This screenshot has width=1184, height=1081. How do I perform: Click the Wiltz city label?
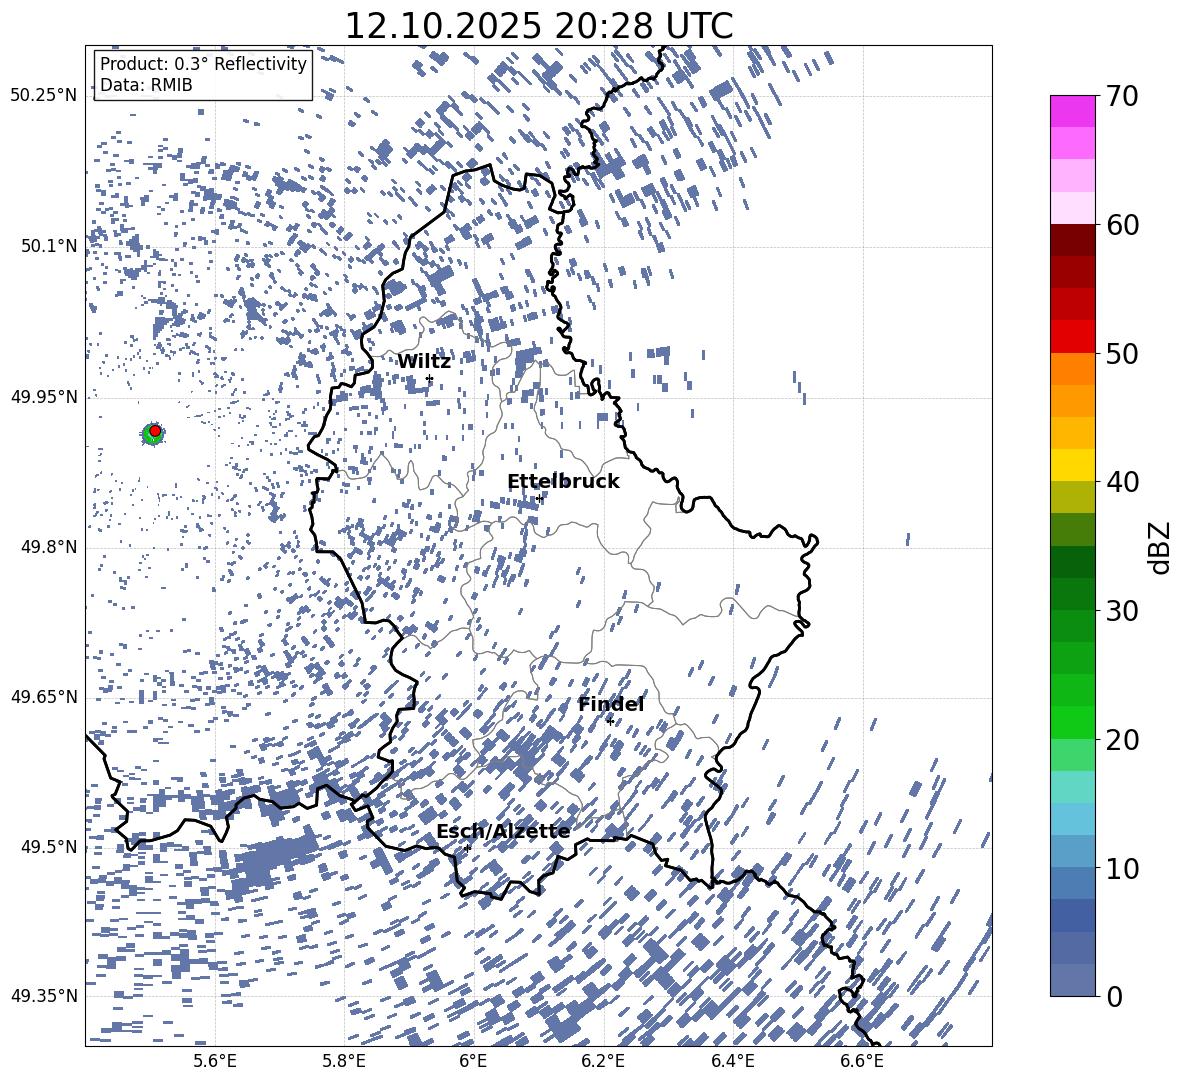(424, 362)
